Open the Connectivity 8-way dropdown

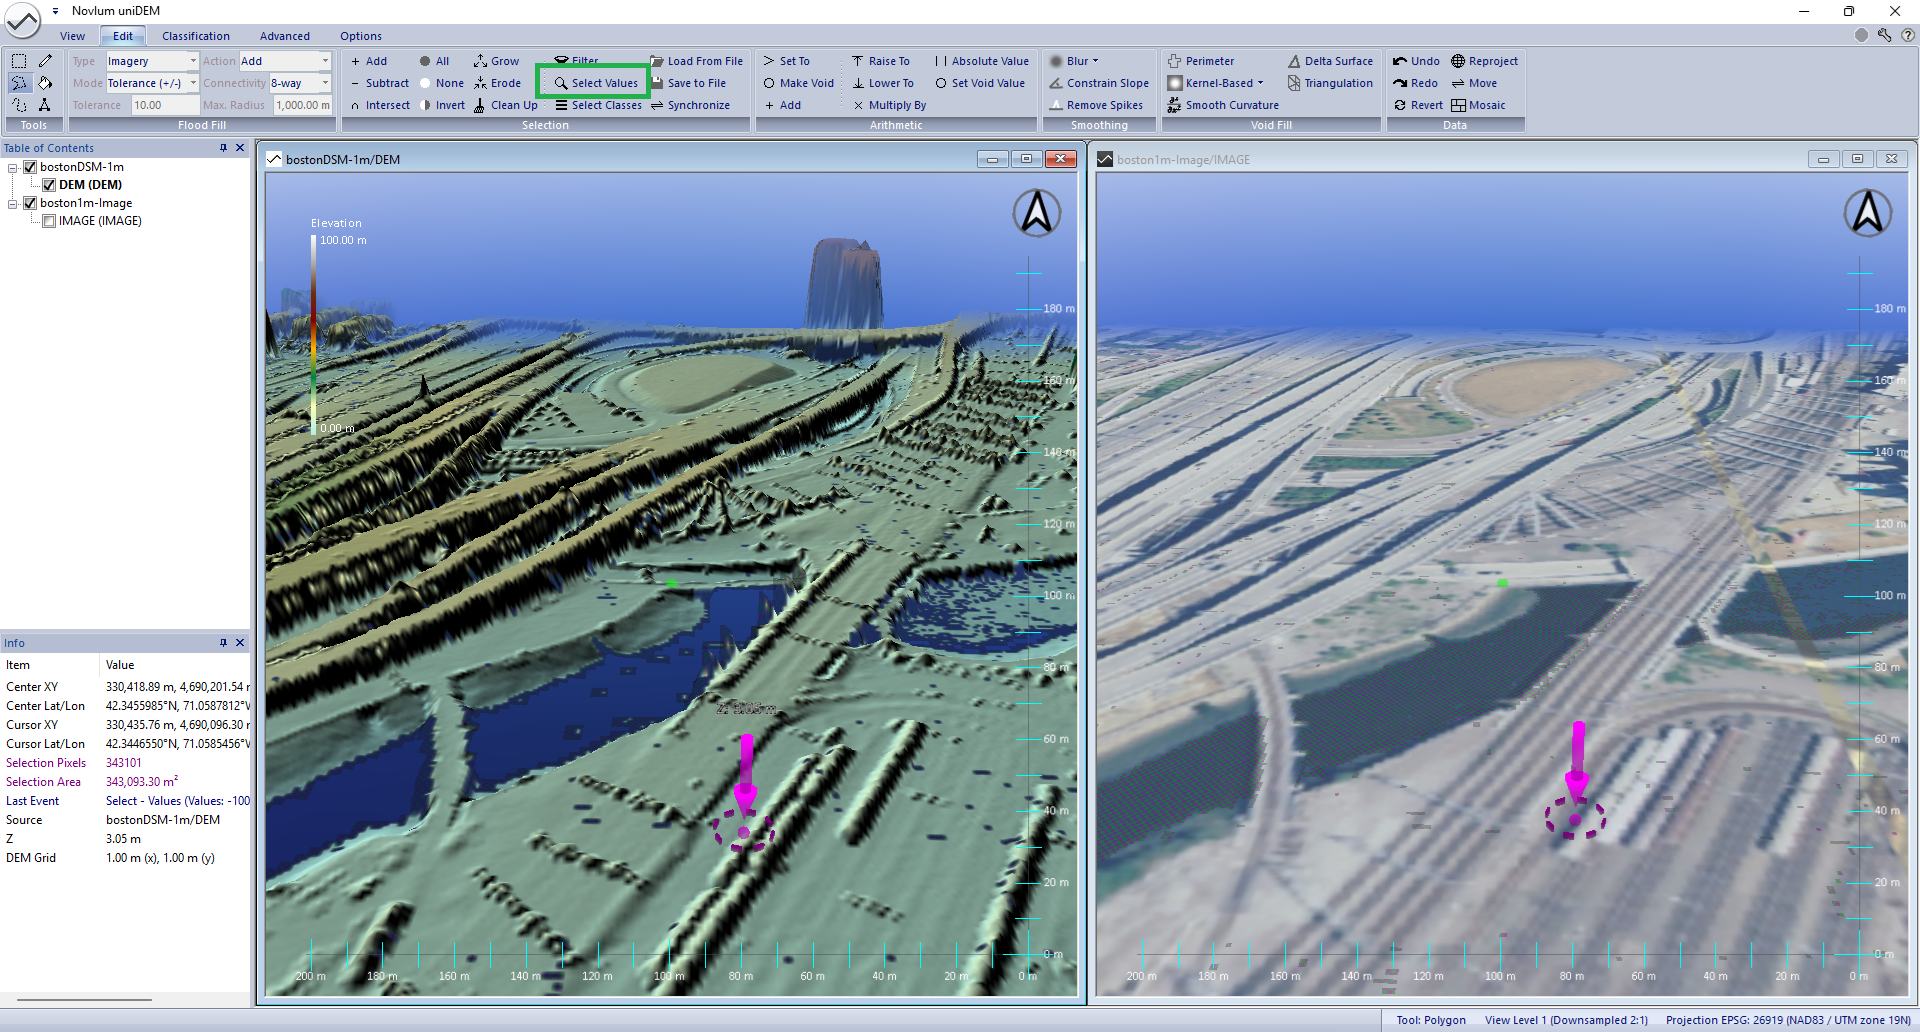325,83
